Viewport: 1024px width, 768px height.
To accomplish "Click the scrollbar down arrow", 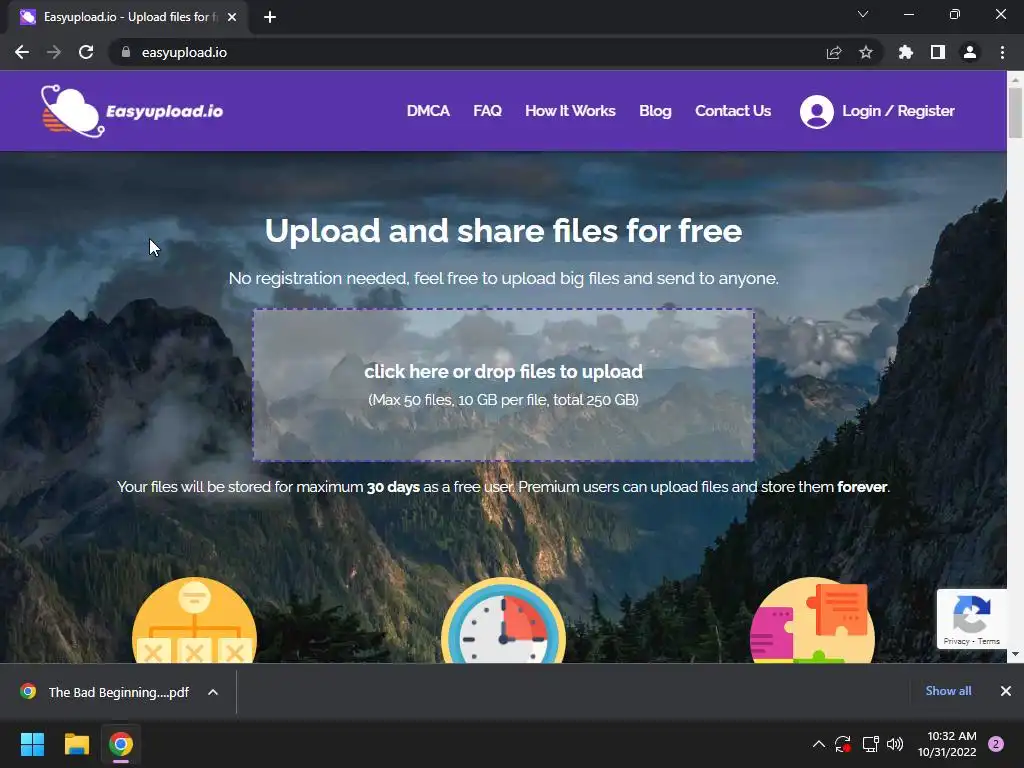I will 1015,654.
